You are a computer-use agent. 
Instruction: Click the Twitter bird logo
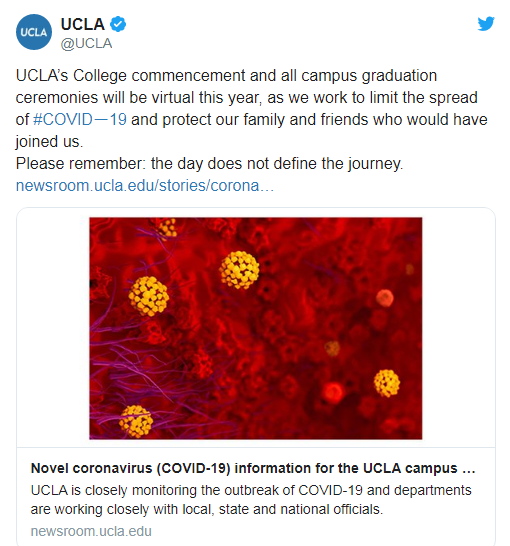[486, 24]
